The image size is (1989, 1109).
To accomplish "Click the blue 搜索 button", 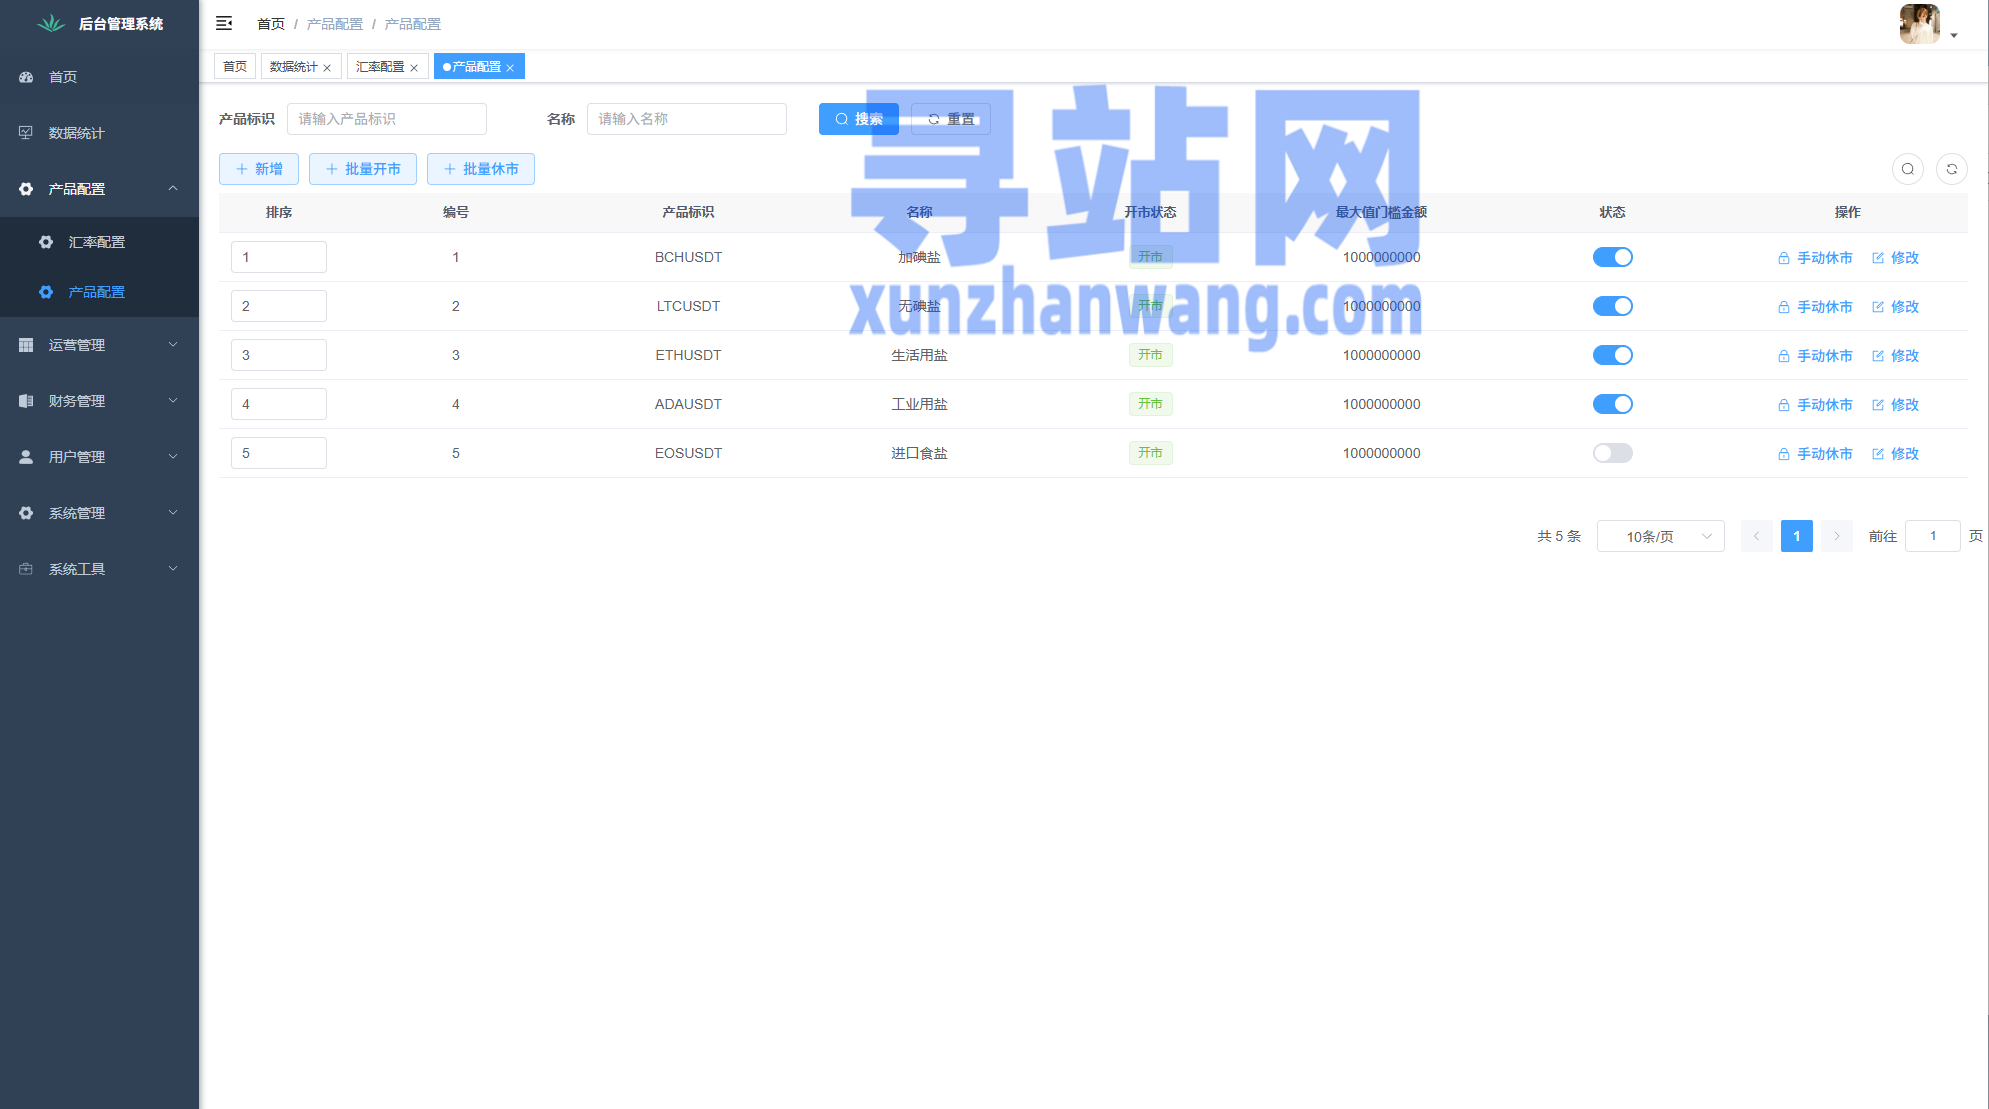I will click(x=858, y=119).
